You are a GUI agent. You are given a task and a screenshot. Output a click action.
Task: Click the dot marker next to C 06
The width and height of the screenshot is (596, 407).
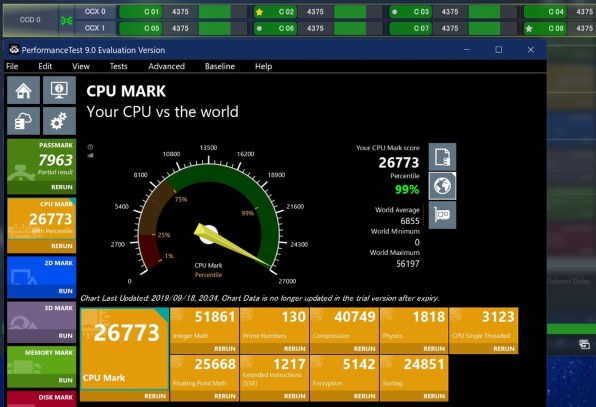click(x=259, y=29)
